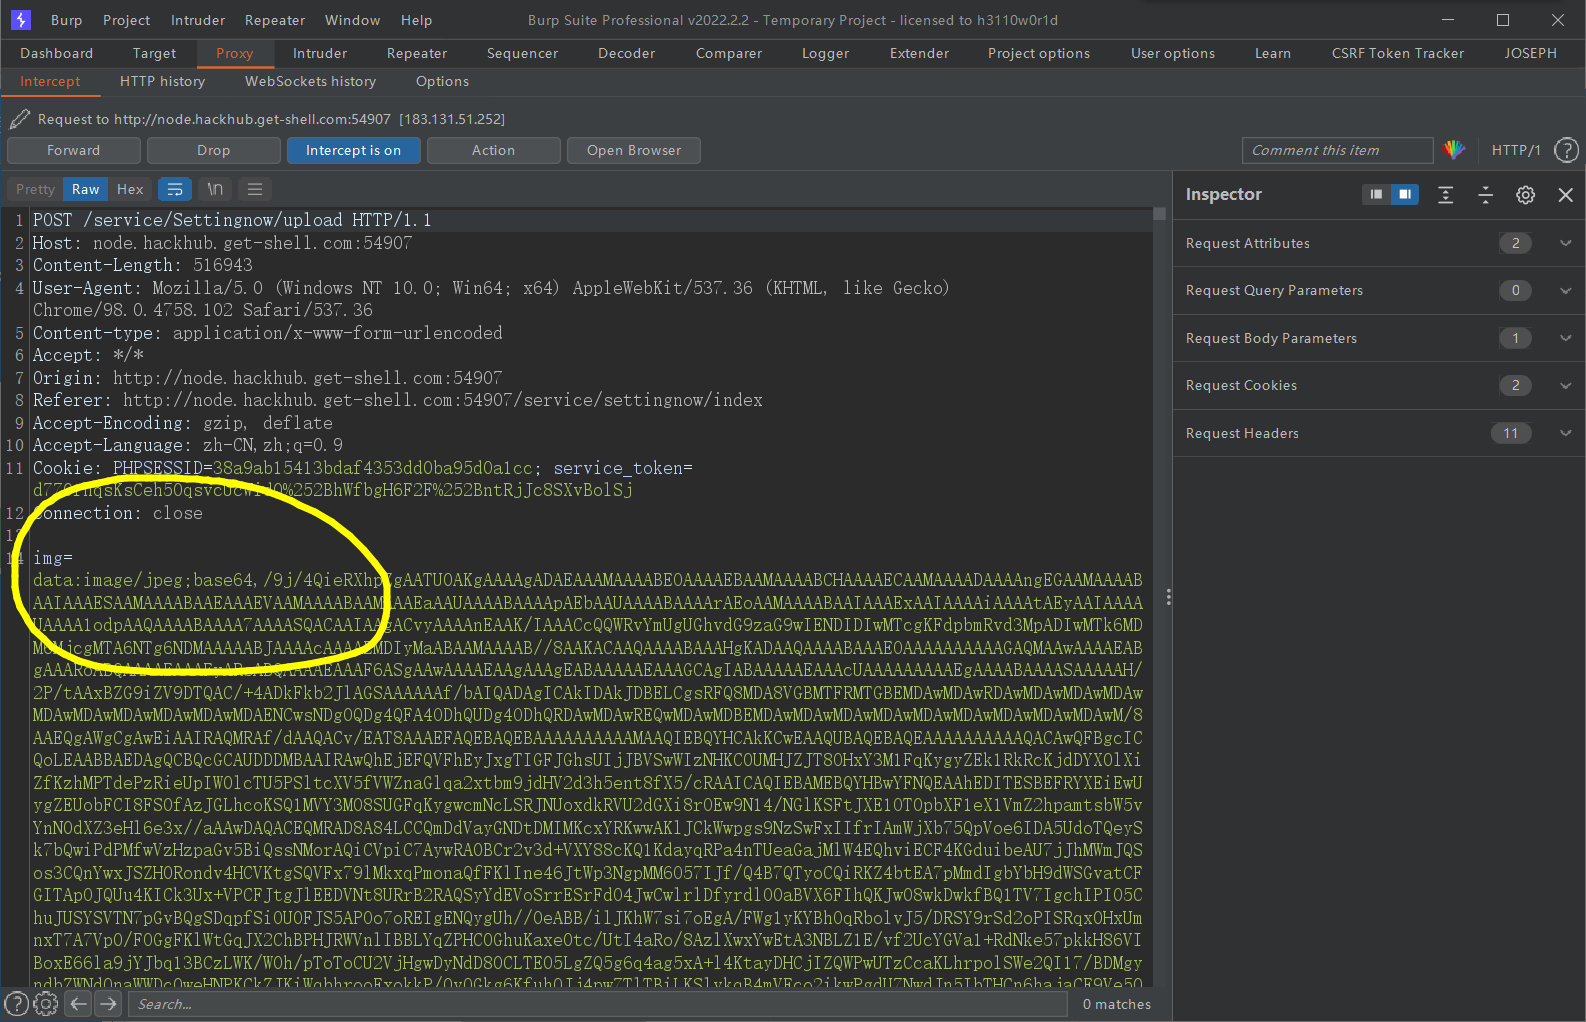
Task: Click the HTTP/1 protocol label
Action: click(x=1516, y=150)
